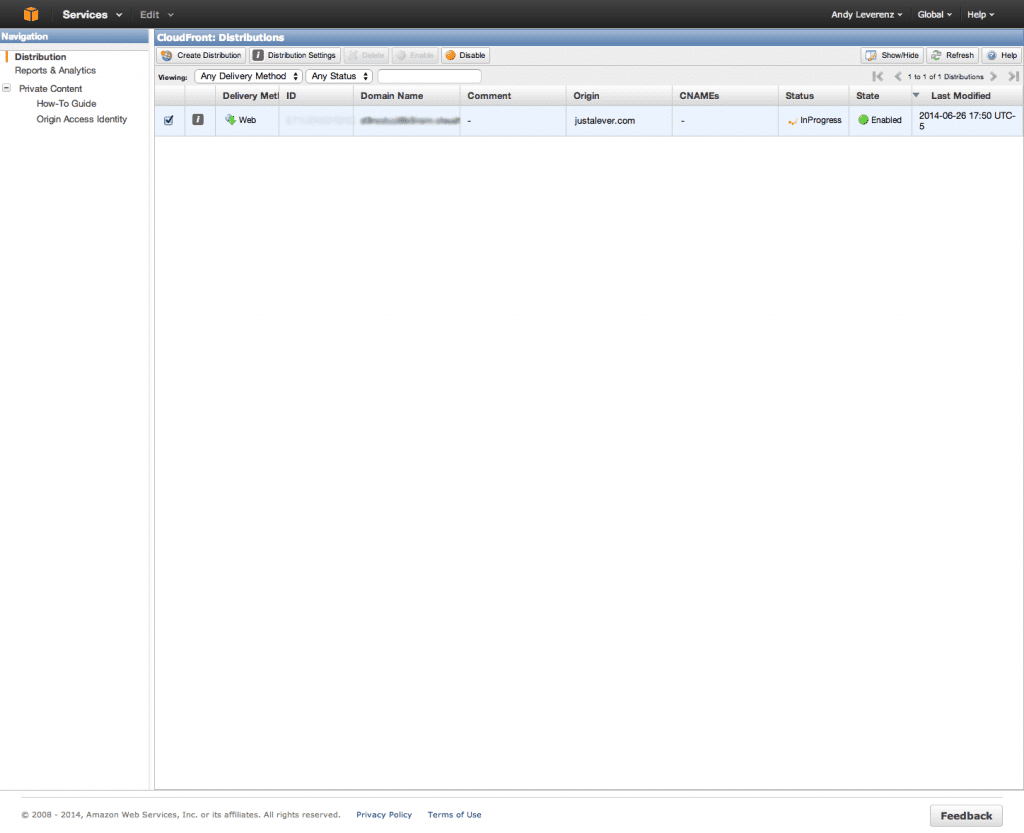Open the Global region menu
The width and height of the screenshot is (1024, 833).
[x=934, y=14]
